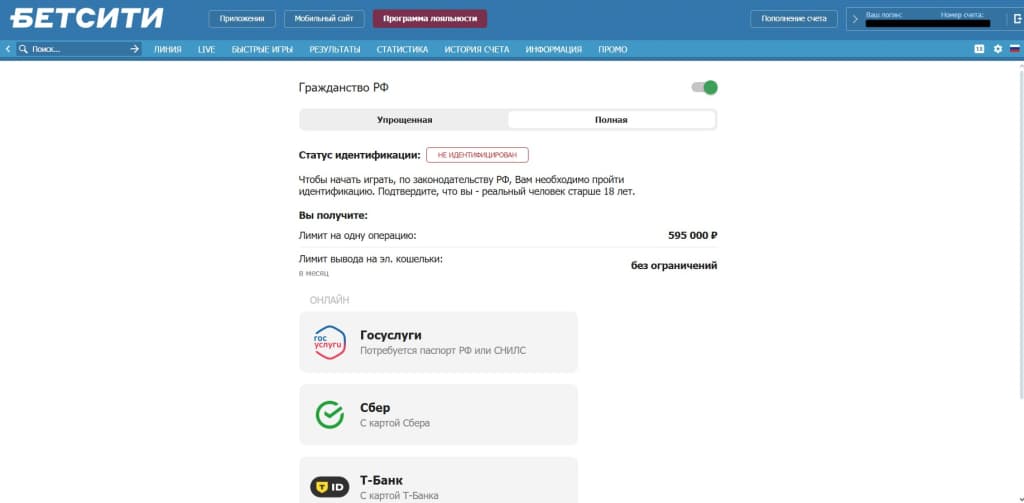
Task: Click the Приложения button
Action: pos(242,19)
